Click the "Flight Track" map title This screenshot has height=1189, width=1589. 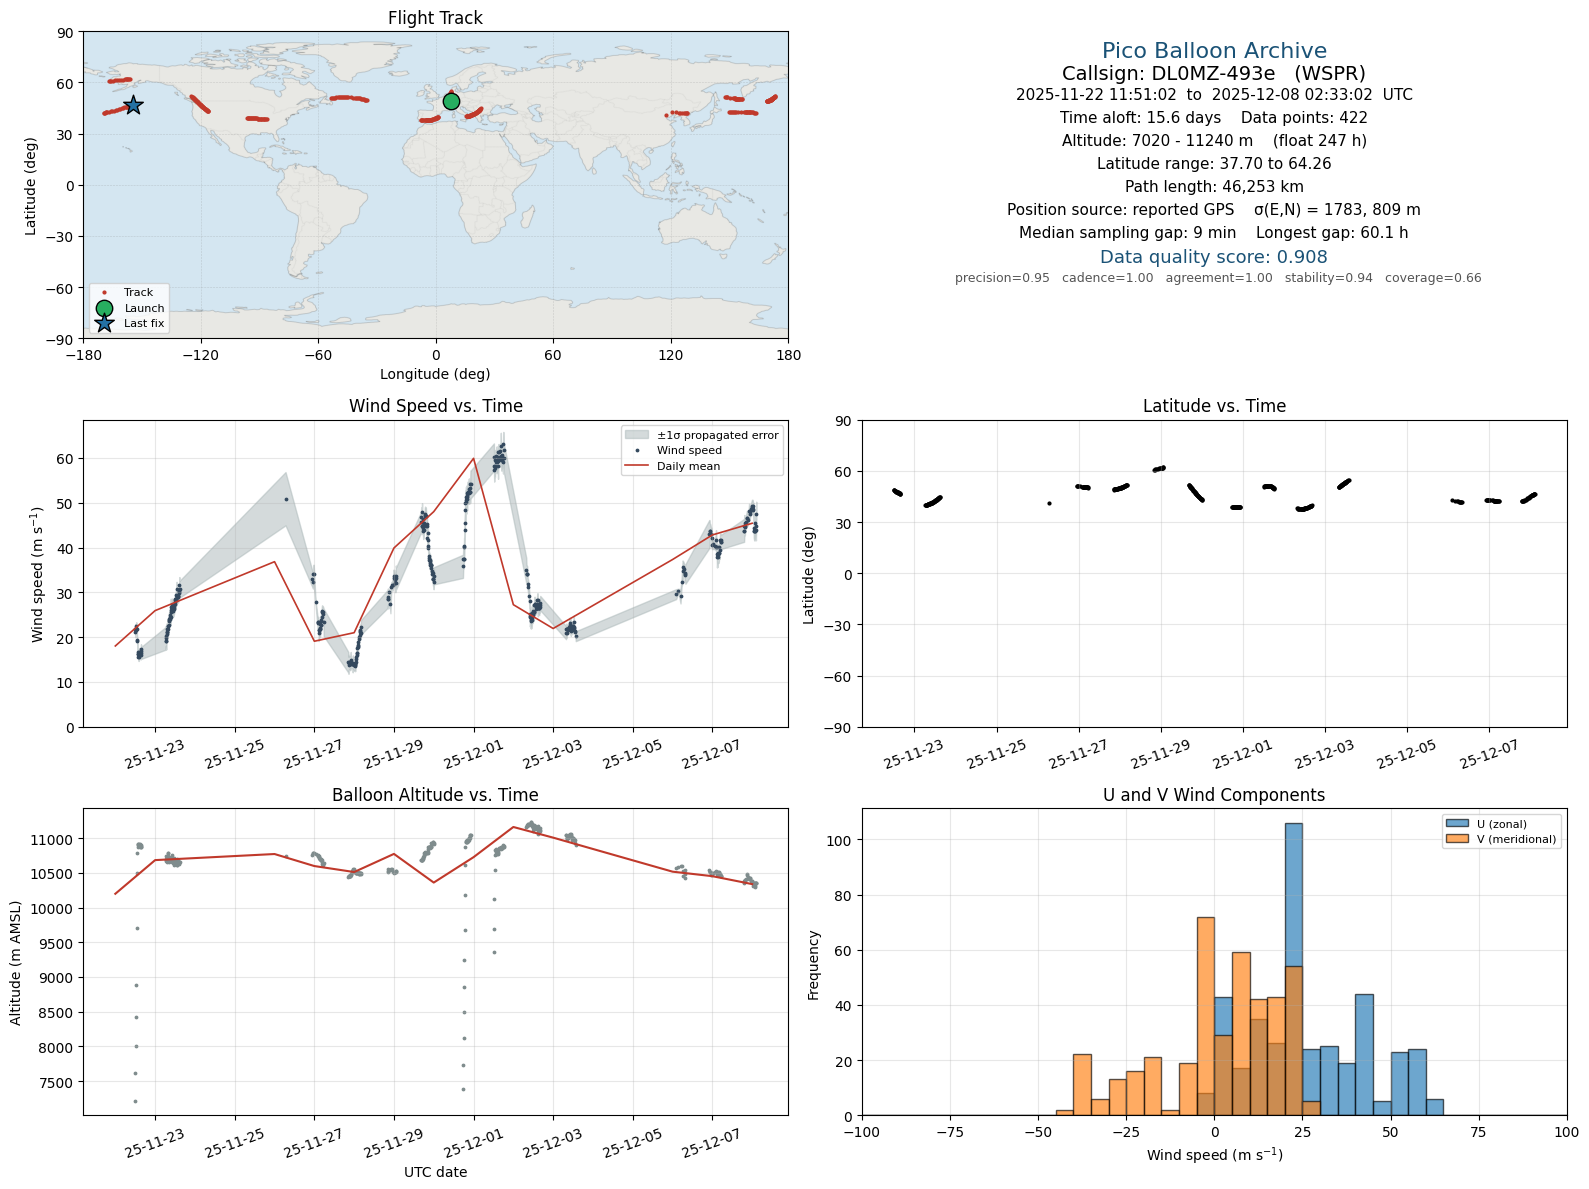435,18
